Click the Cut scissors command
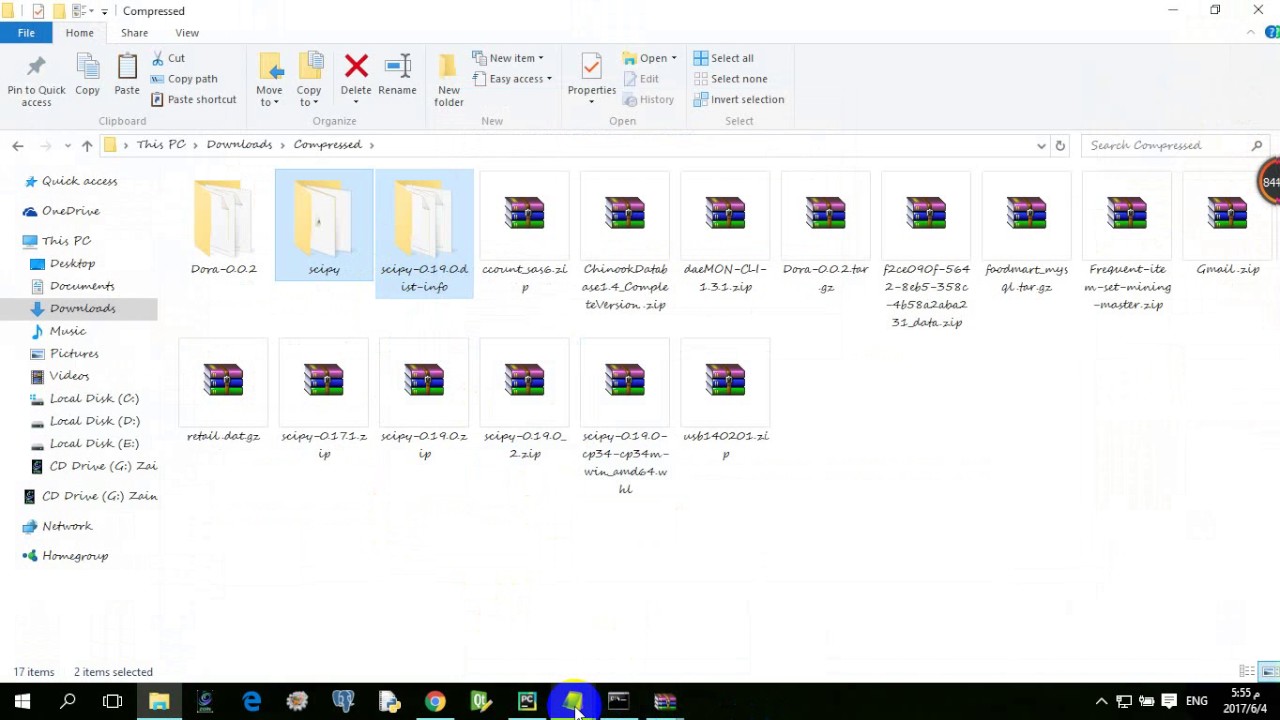 coord(168,58)
